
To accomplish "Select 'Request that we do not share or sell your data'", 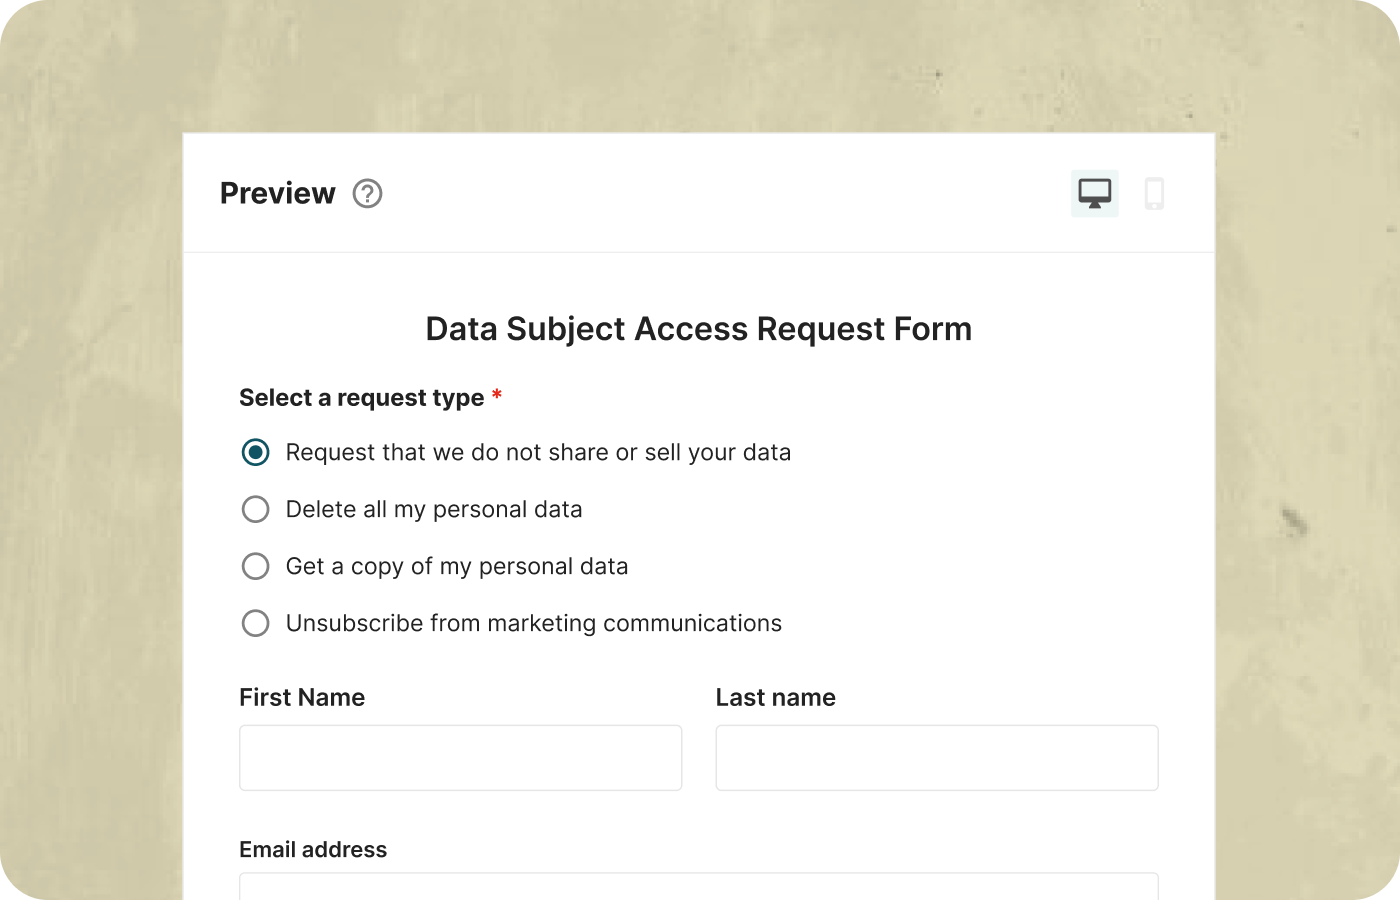I will pos(255,452).
